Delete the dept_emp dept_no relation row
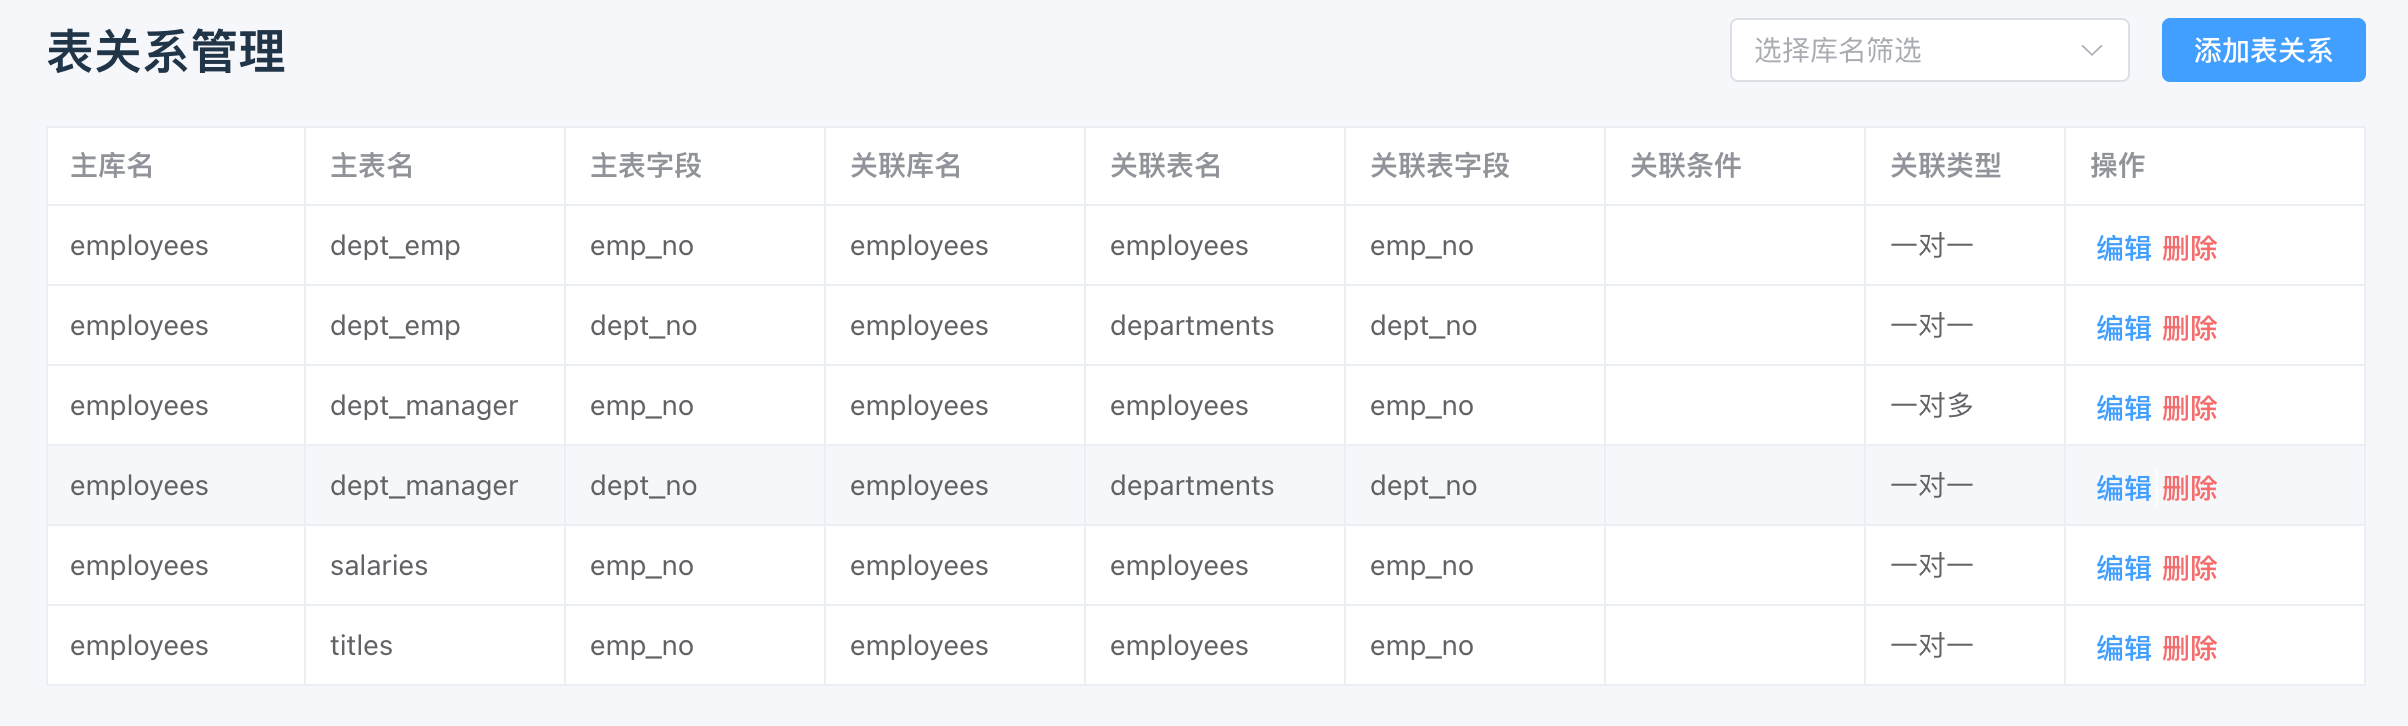 (2190, 328)
